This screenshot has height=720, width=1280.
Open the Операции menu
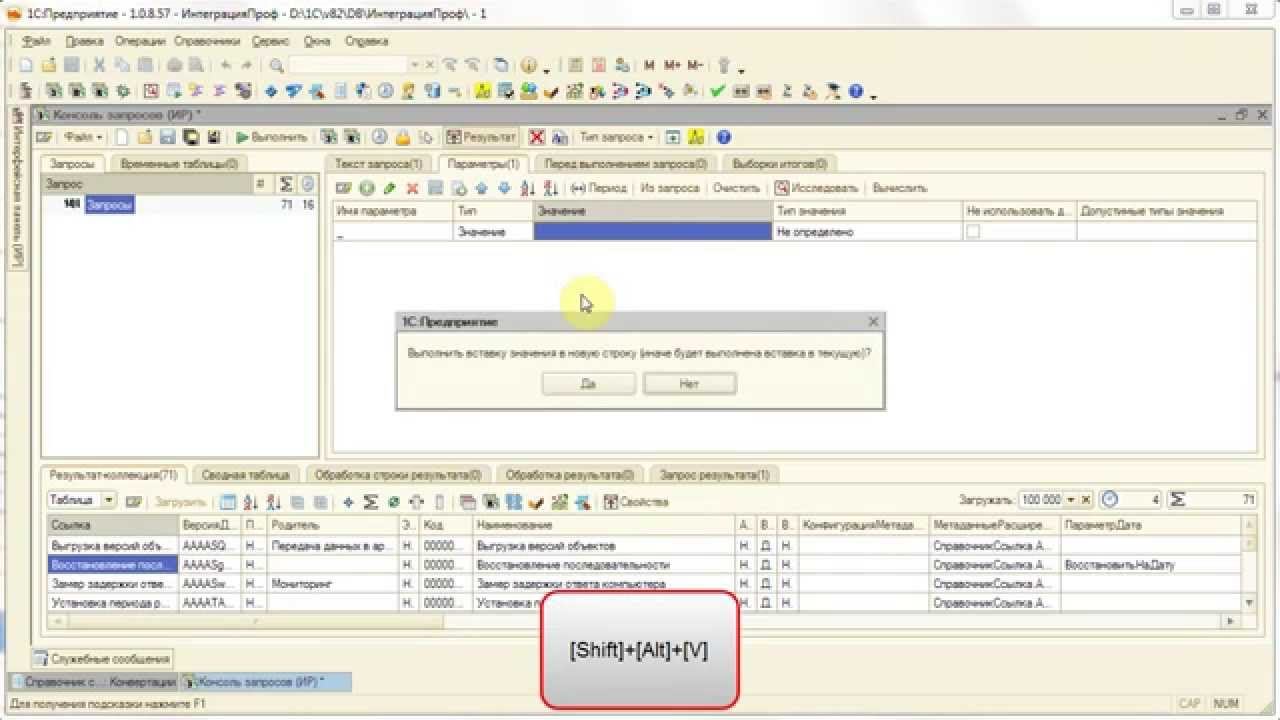tap(140, 41)
